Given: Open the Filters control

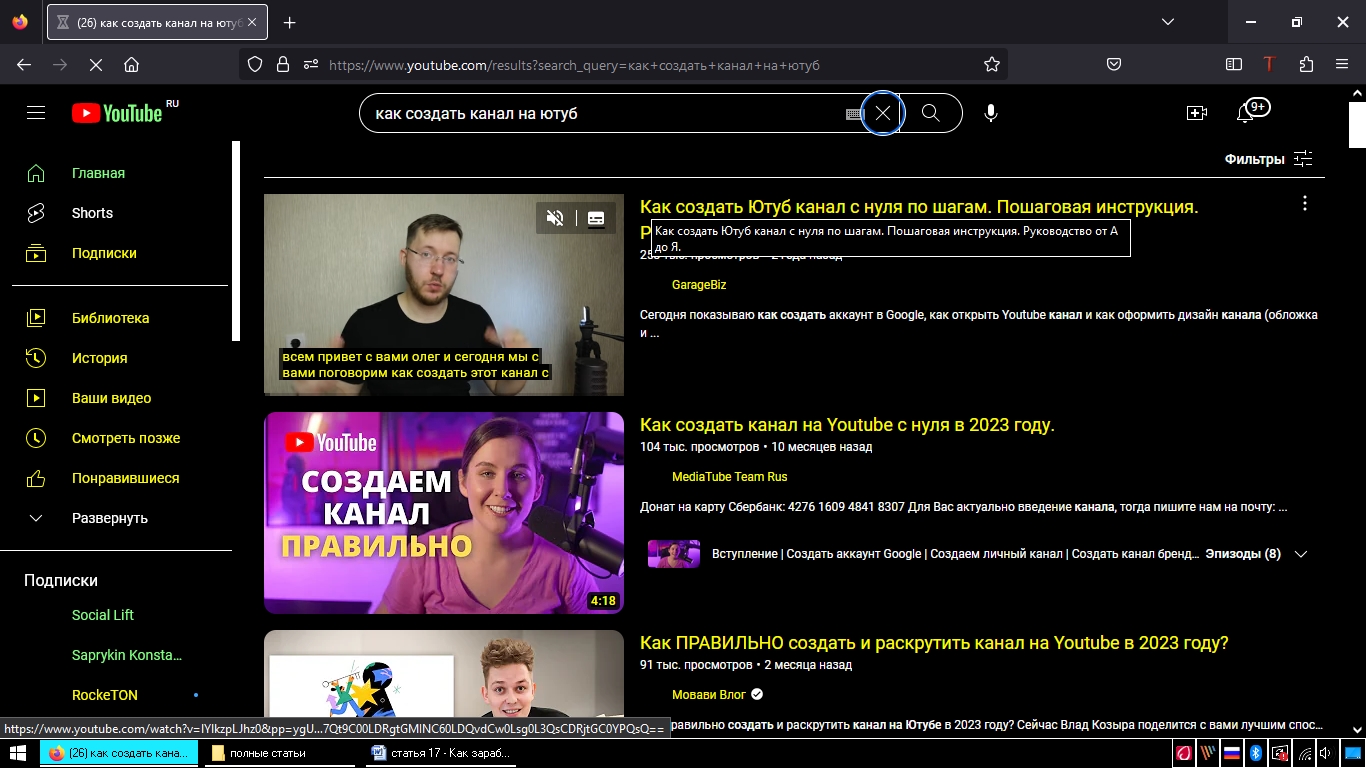Looking at the screenshot, I should pyautogui.click(x=1268, y=159).
